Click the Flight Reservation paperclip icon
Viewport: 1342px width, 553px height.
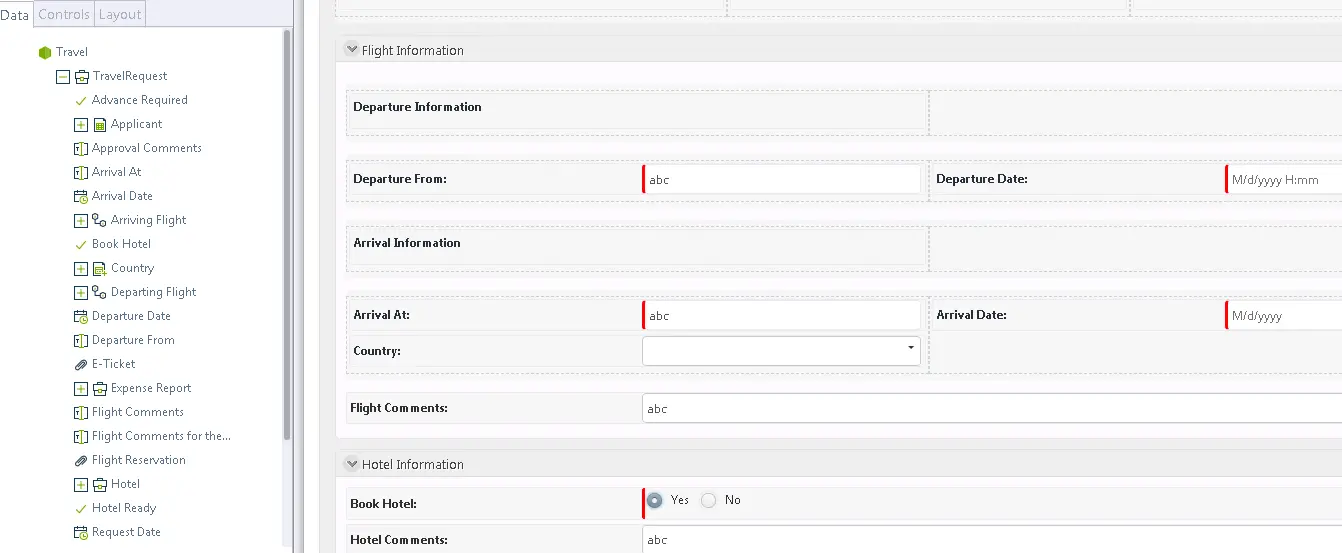pos(81,460)
